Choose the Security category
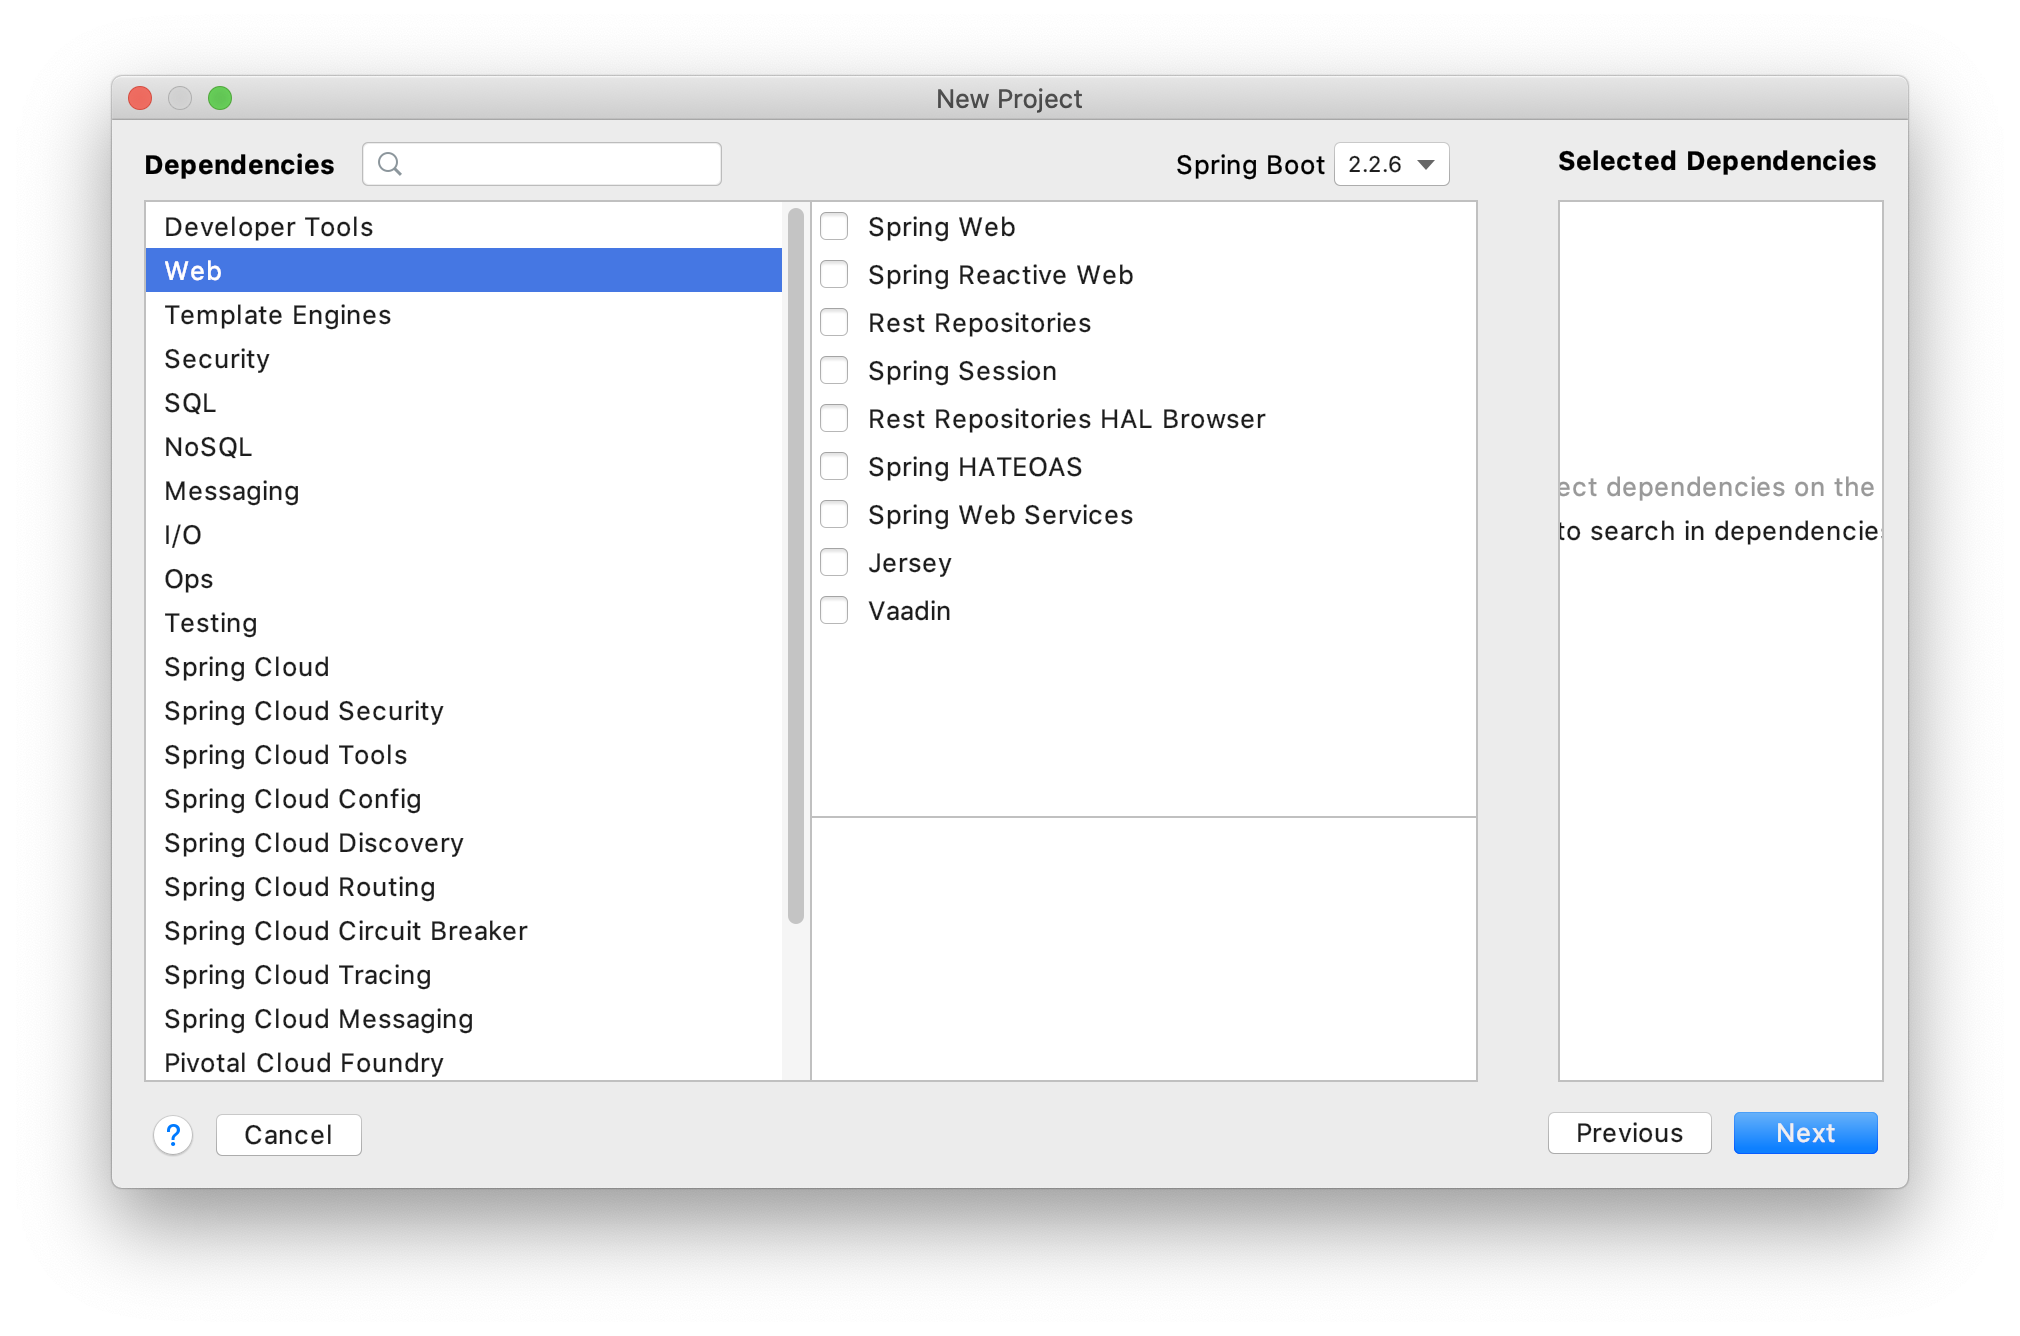The image size is (2020, 1336). (x=464, y=359)
